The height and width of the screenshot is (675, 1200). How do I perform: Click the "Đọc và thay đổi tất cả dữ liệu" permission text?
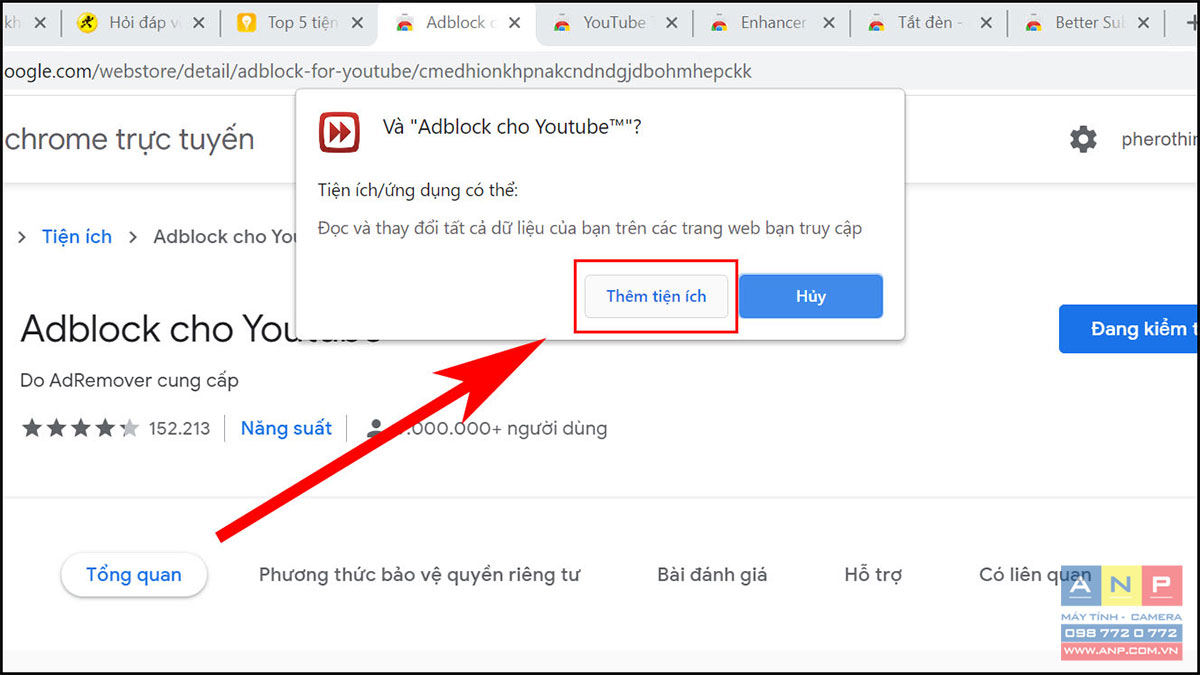[x=590, y=228]
